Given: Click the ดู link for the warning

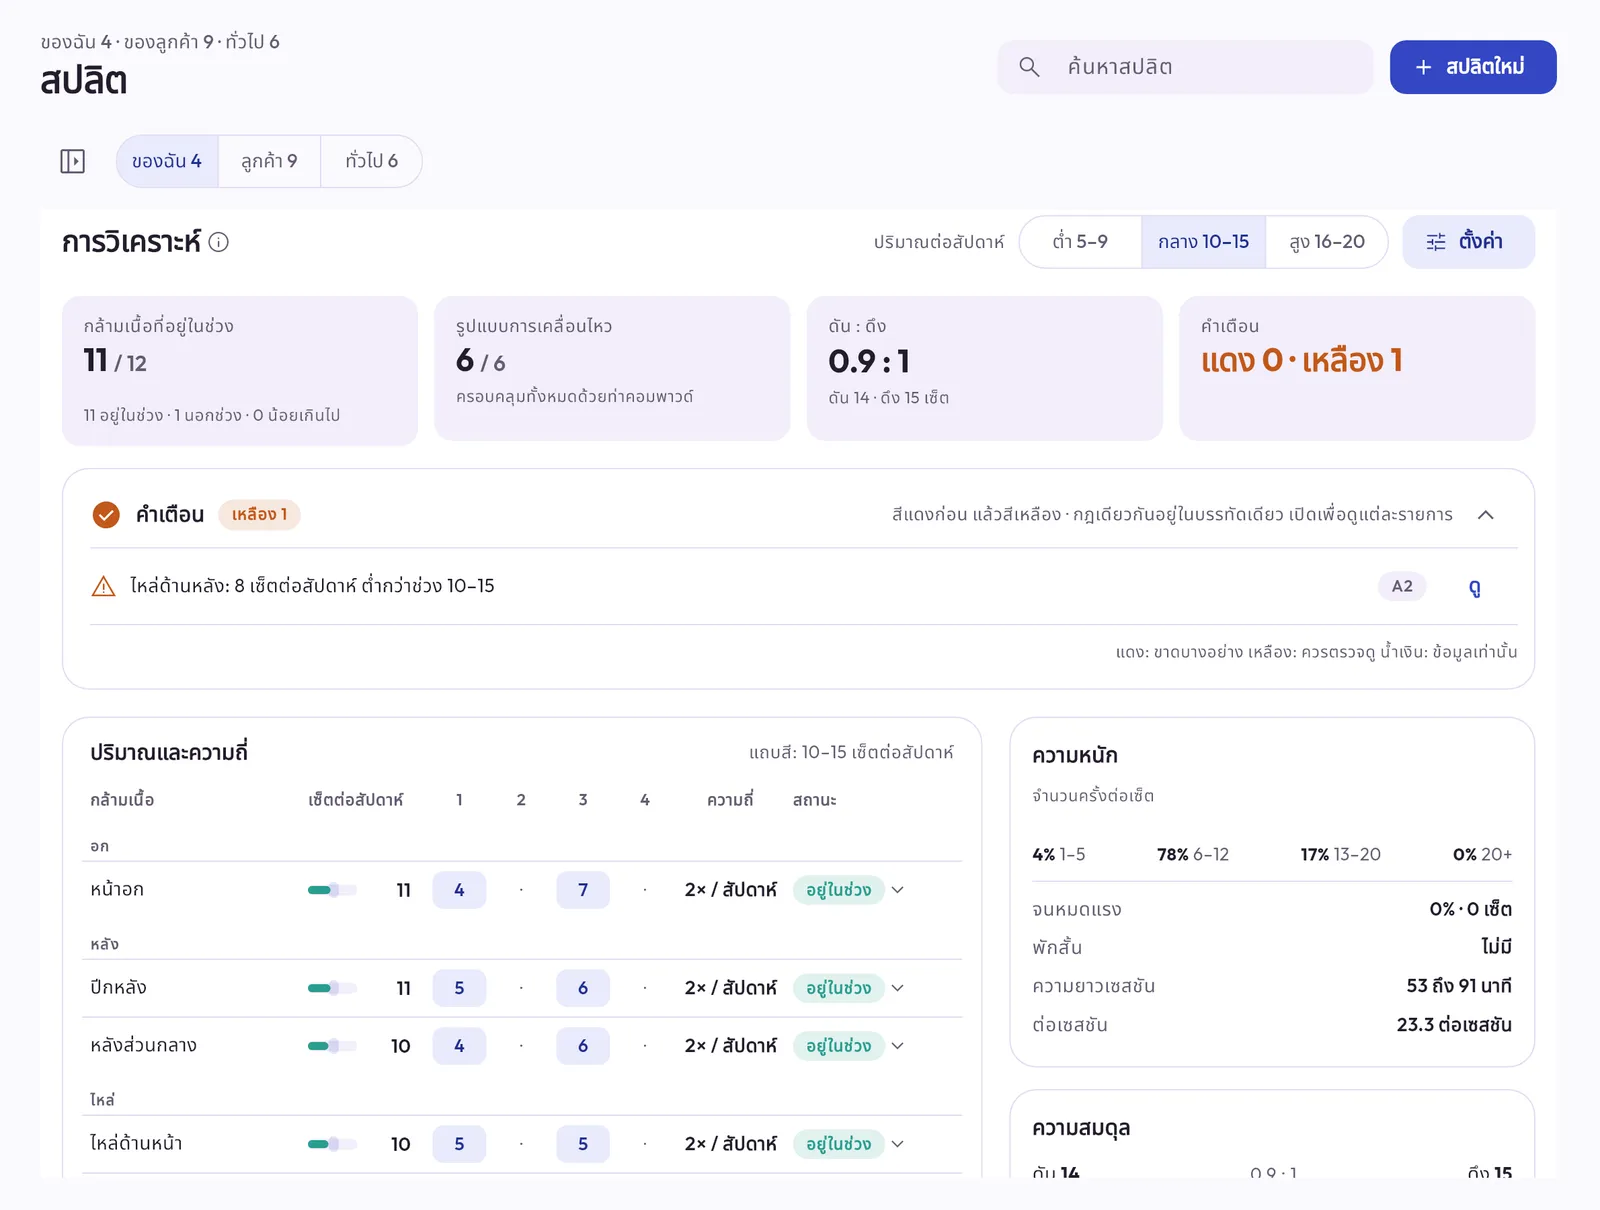Looking at the screenshot, I should click(x=1474, y=587).
